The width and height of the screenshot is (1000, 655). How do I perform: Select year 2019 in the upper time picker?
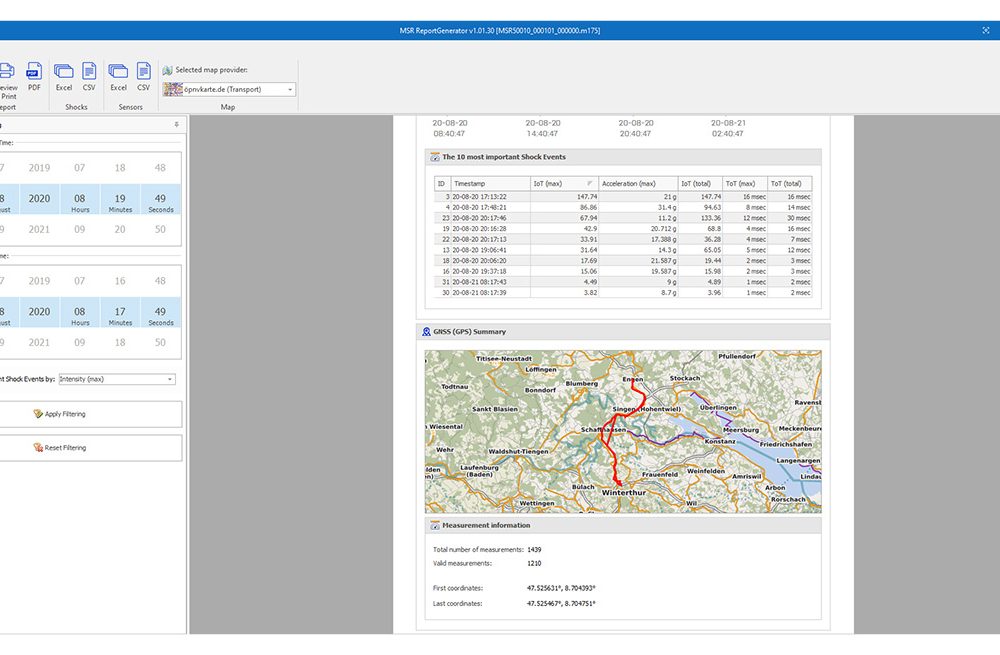pos(39,168)
